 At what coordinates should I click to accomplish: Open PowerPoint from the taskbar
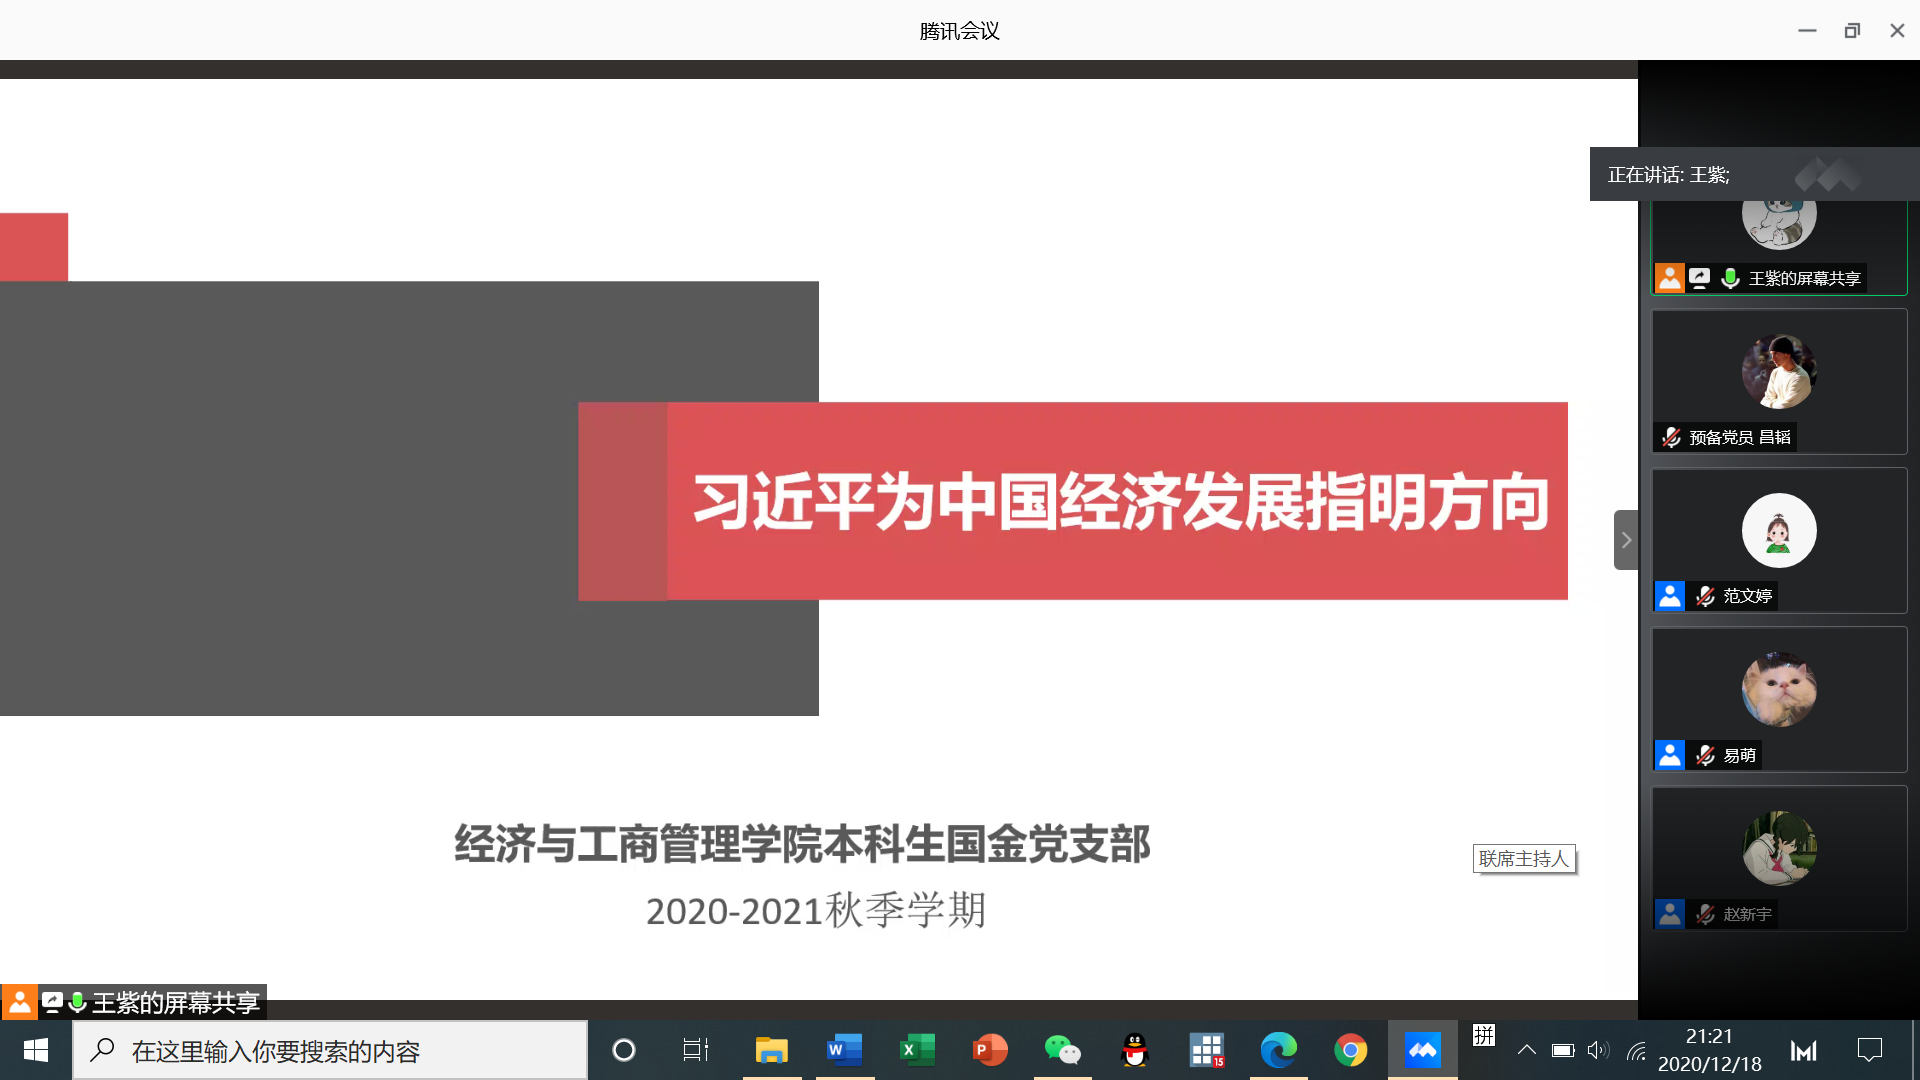(x=989, y=1050)
